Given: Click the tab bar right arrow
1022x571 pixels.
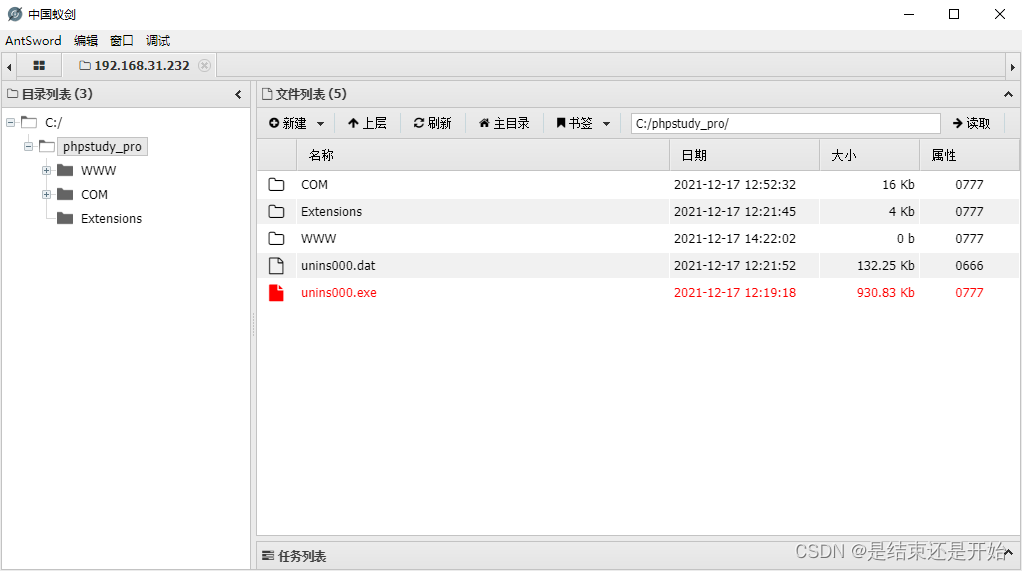Looking at the screenshot, I should pyautogui.click(x=1012, y=67).
